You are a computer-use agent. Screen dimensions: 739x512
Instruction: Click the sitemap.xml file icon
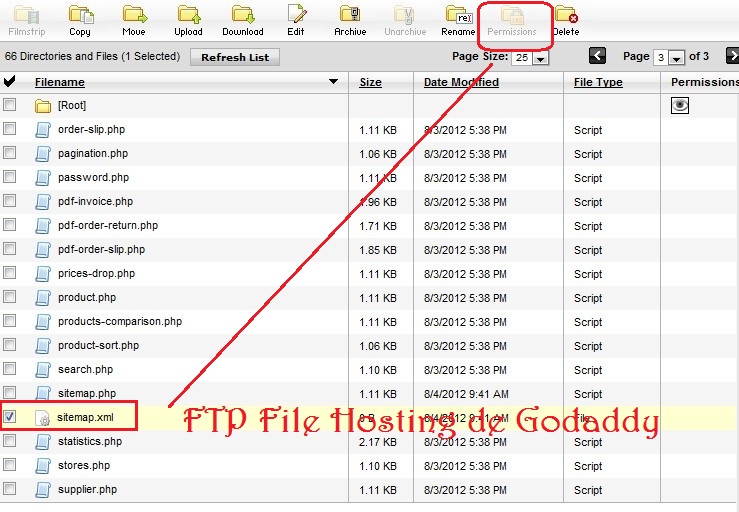tap(43, 418)
